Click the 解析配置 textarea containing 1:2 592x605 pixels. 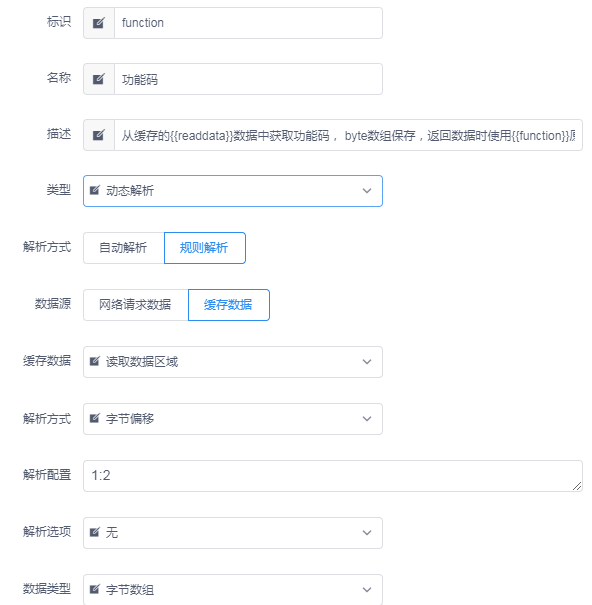pos(333,476)
